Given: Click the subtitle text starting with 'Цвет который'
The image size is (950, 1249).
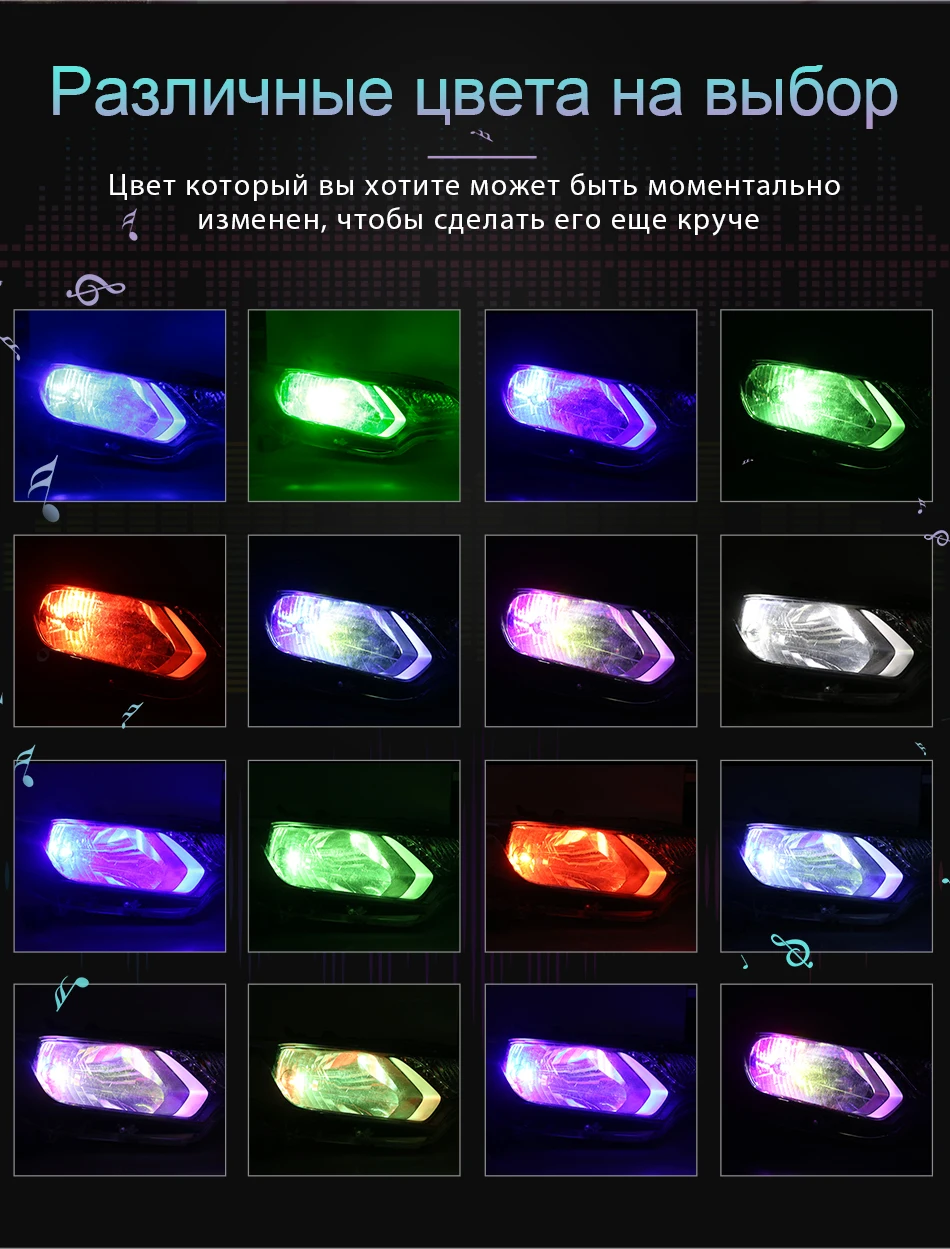Looking at the screenshot, I should 475,203.
